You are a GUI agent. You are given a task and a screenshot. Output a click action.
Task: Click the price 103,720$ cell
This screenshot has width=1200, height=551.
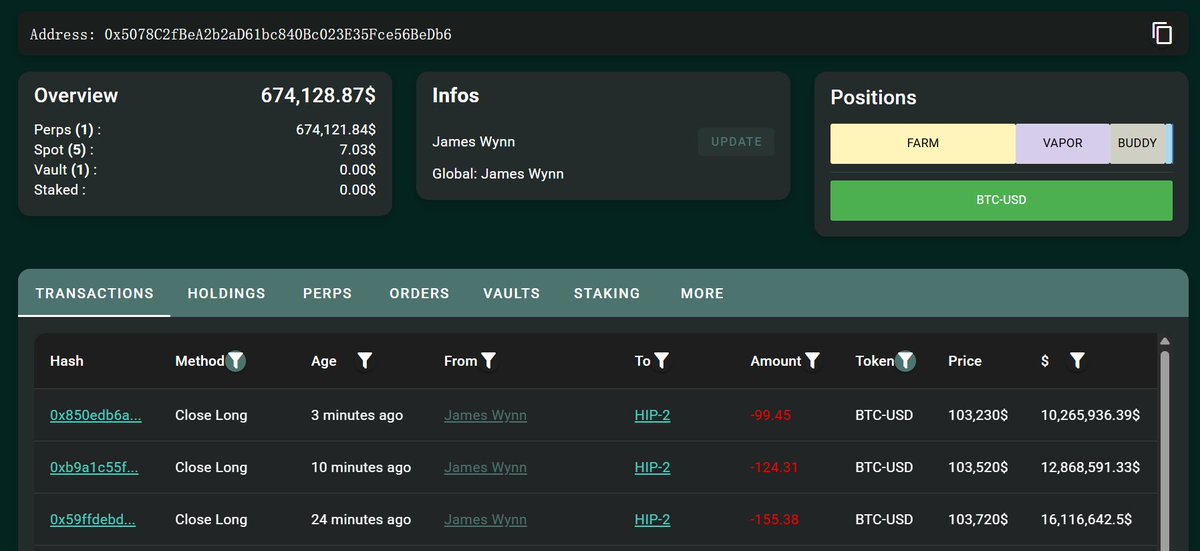977,519
